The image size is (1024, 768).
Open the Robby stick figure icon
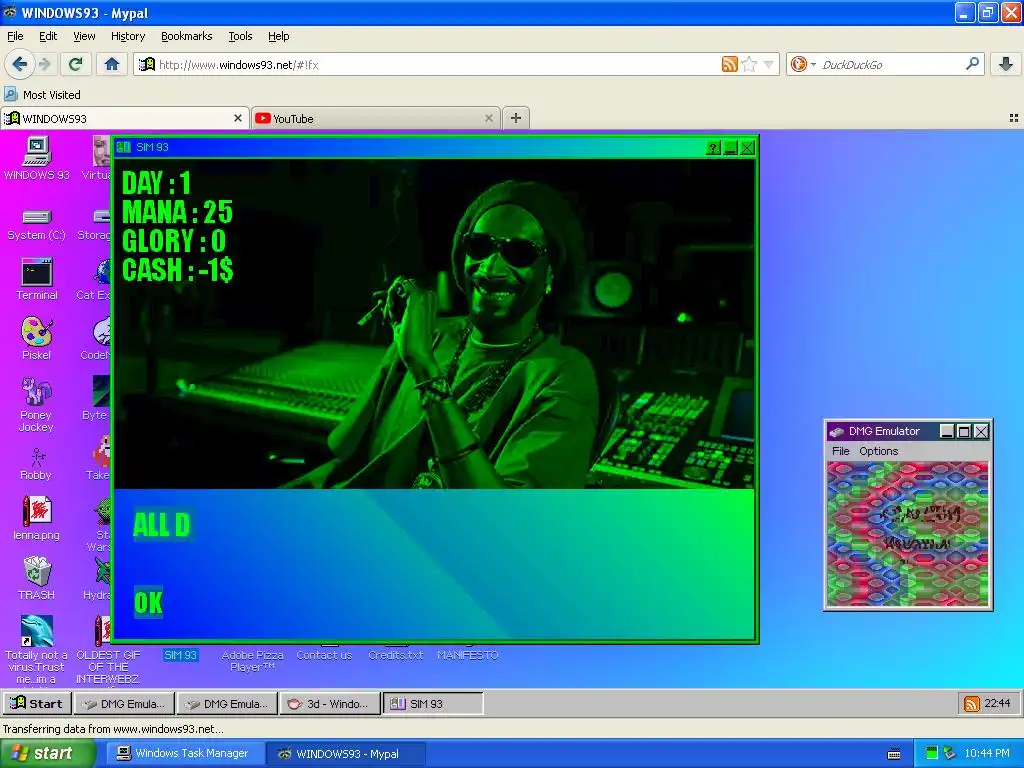[x=37, y=464]
